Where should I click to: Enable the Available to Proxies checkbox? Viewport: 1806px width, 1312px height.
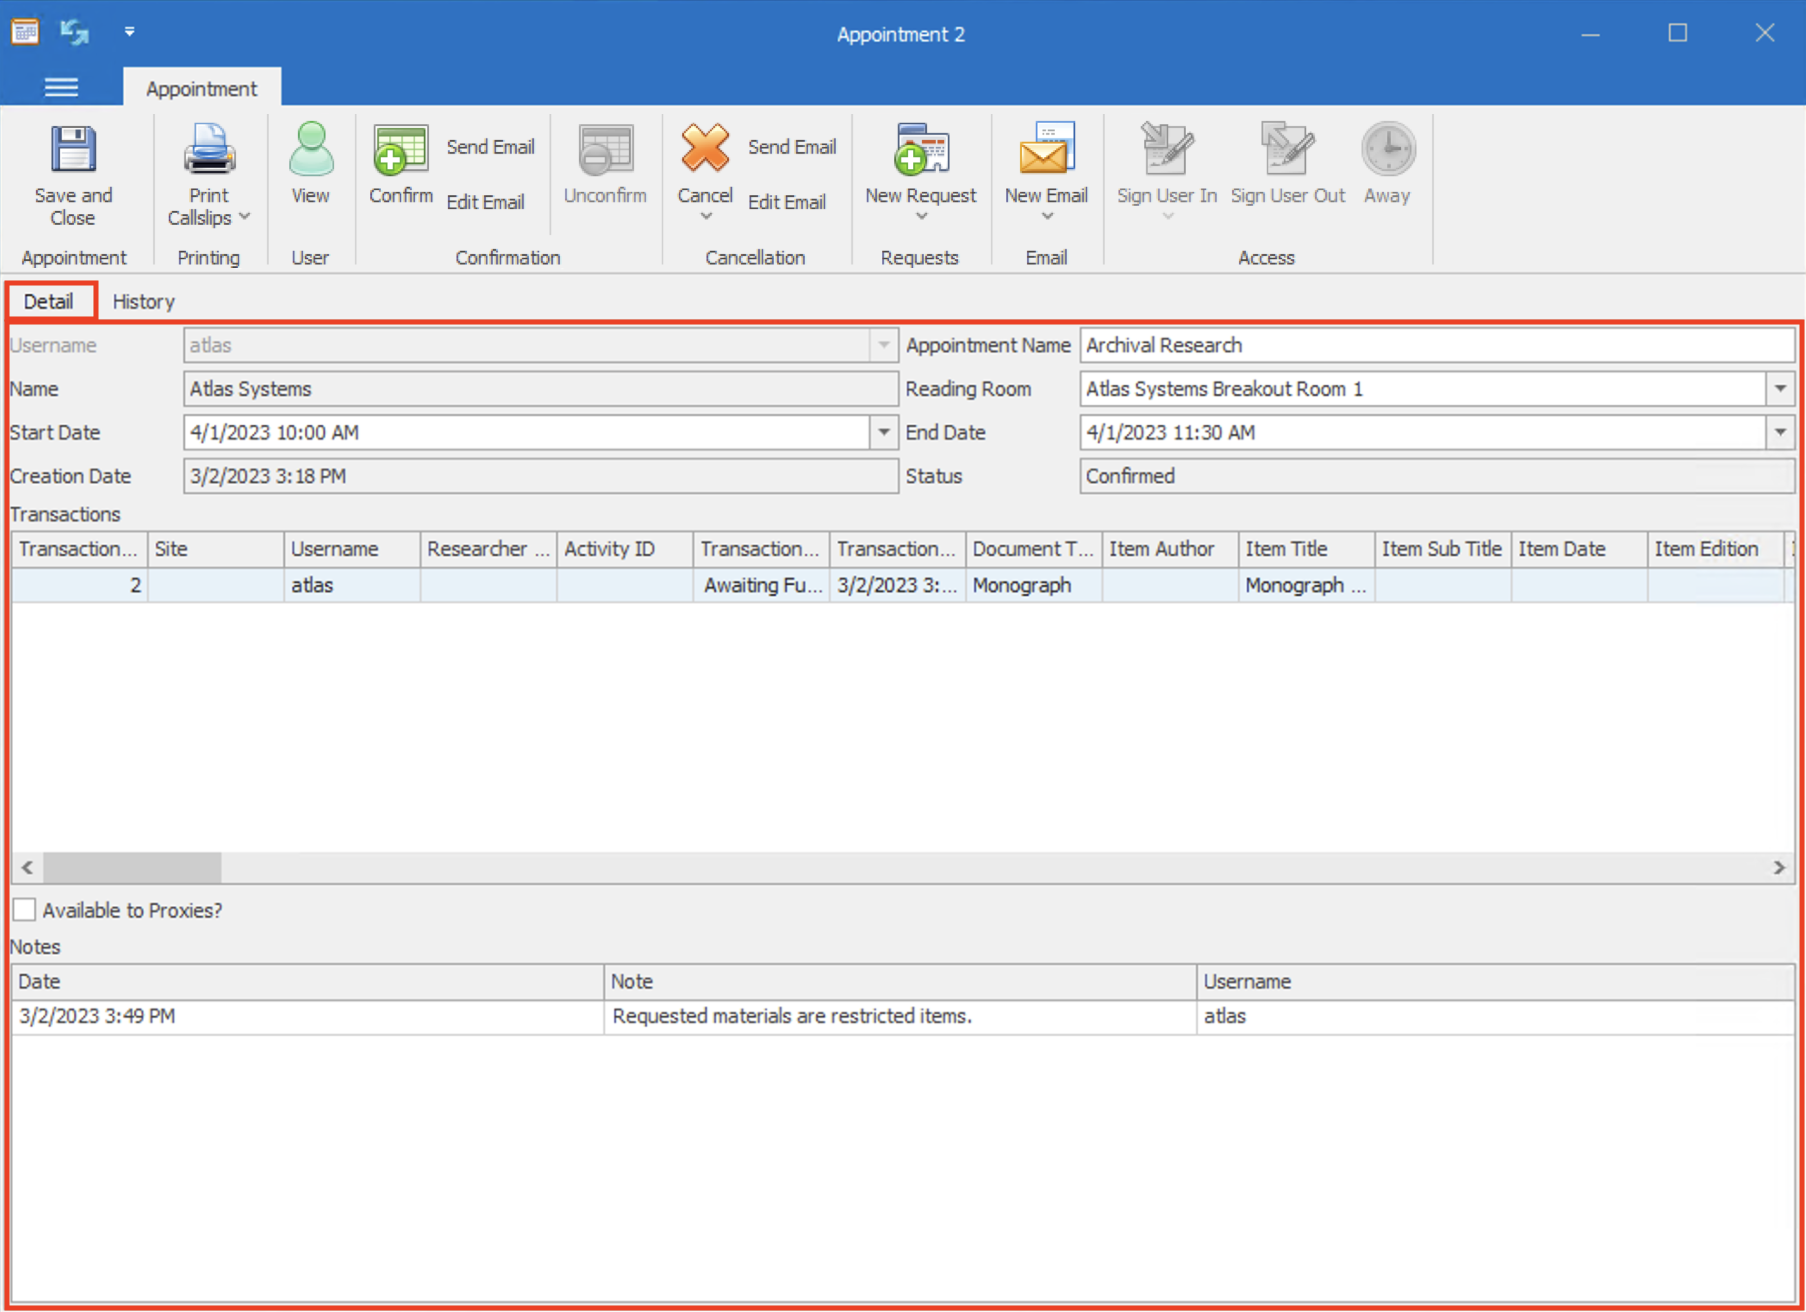coord(23,909)
